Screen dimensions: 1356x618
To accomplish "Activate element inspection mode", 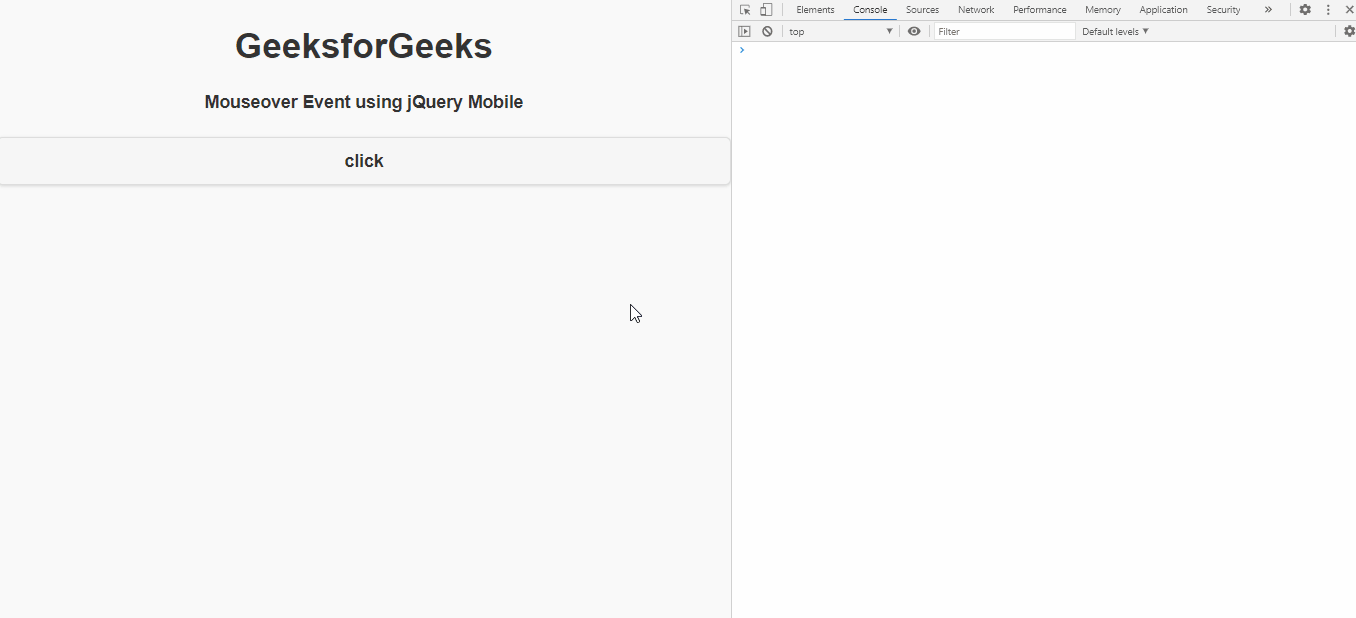I will pyautogui.click(x=744, y=9).
